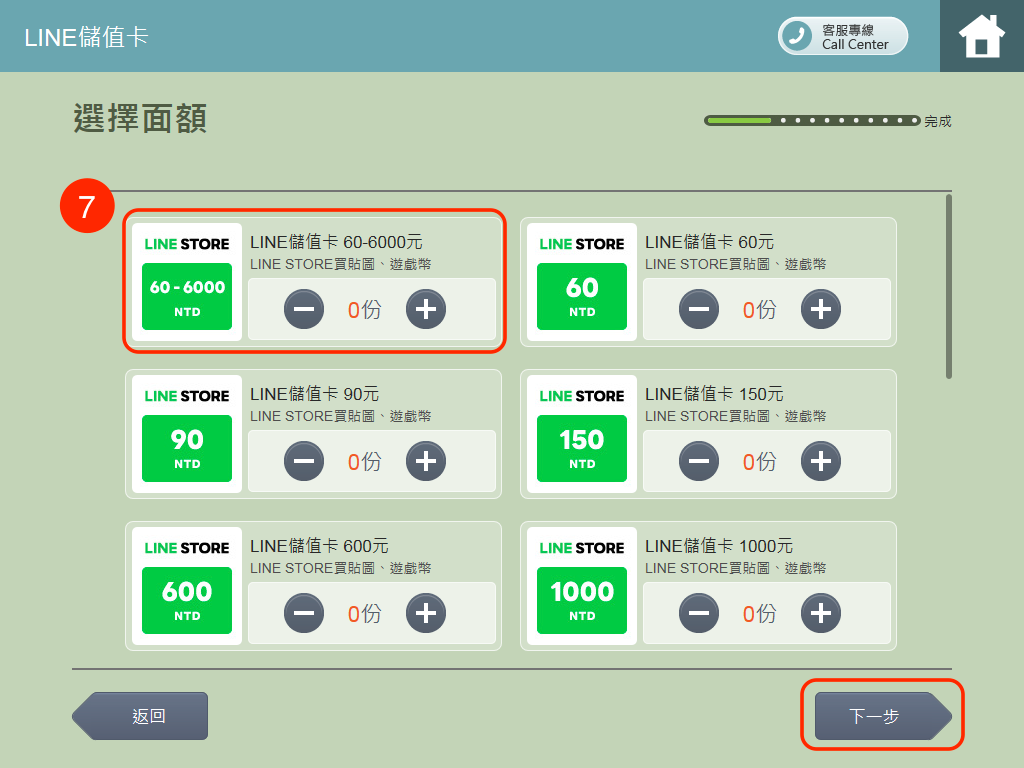Tap minus for LINE儲值卡 1000元
Screen dimensions: 1024x768
(699, 613)
